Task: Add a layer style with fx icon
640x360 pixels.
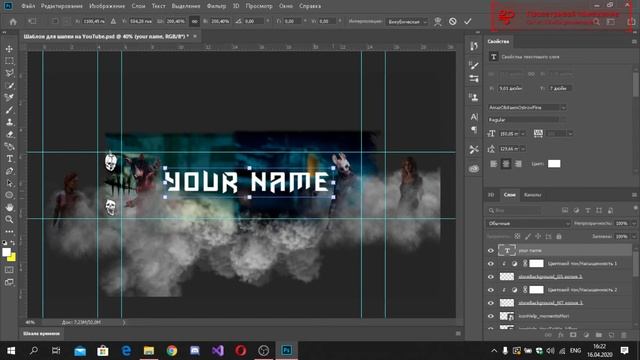Action: pos(560,335)
